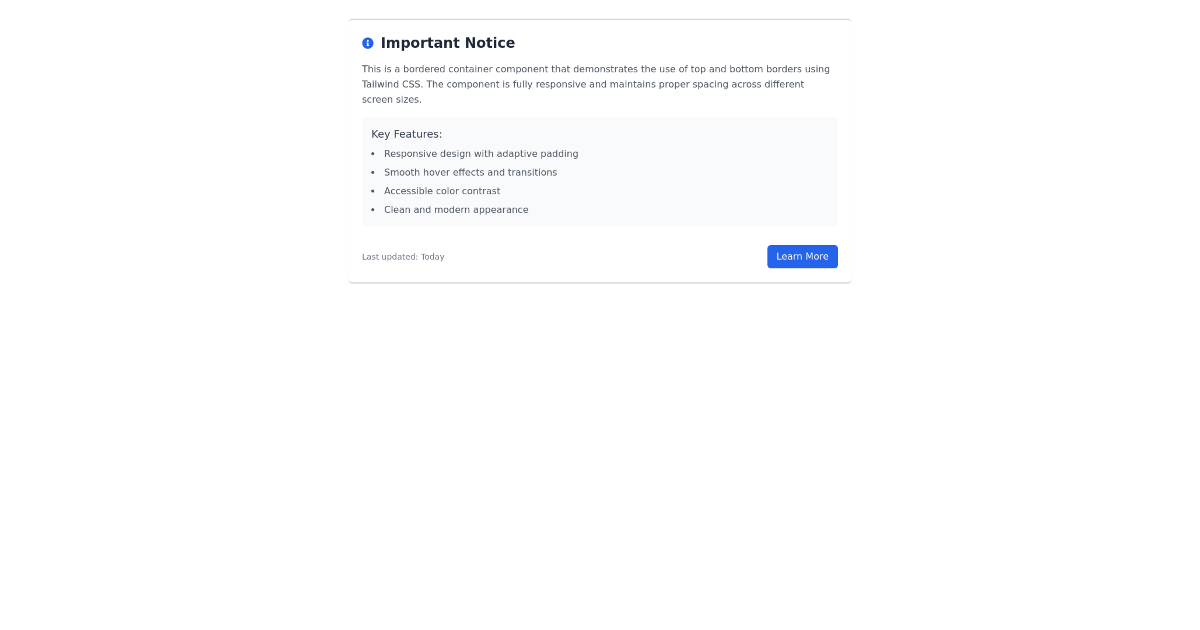The image size is (1200, 630).
Task: Click inside the white notice card container
Action: tap(600, 235)
